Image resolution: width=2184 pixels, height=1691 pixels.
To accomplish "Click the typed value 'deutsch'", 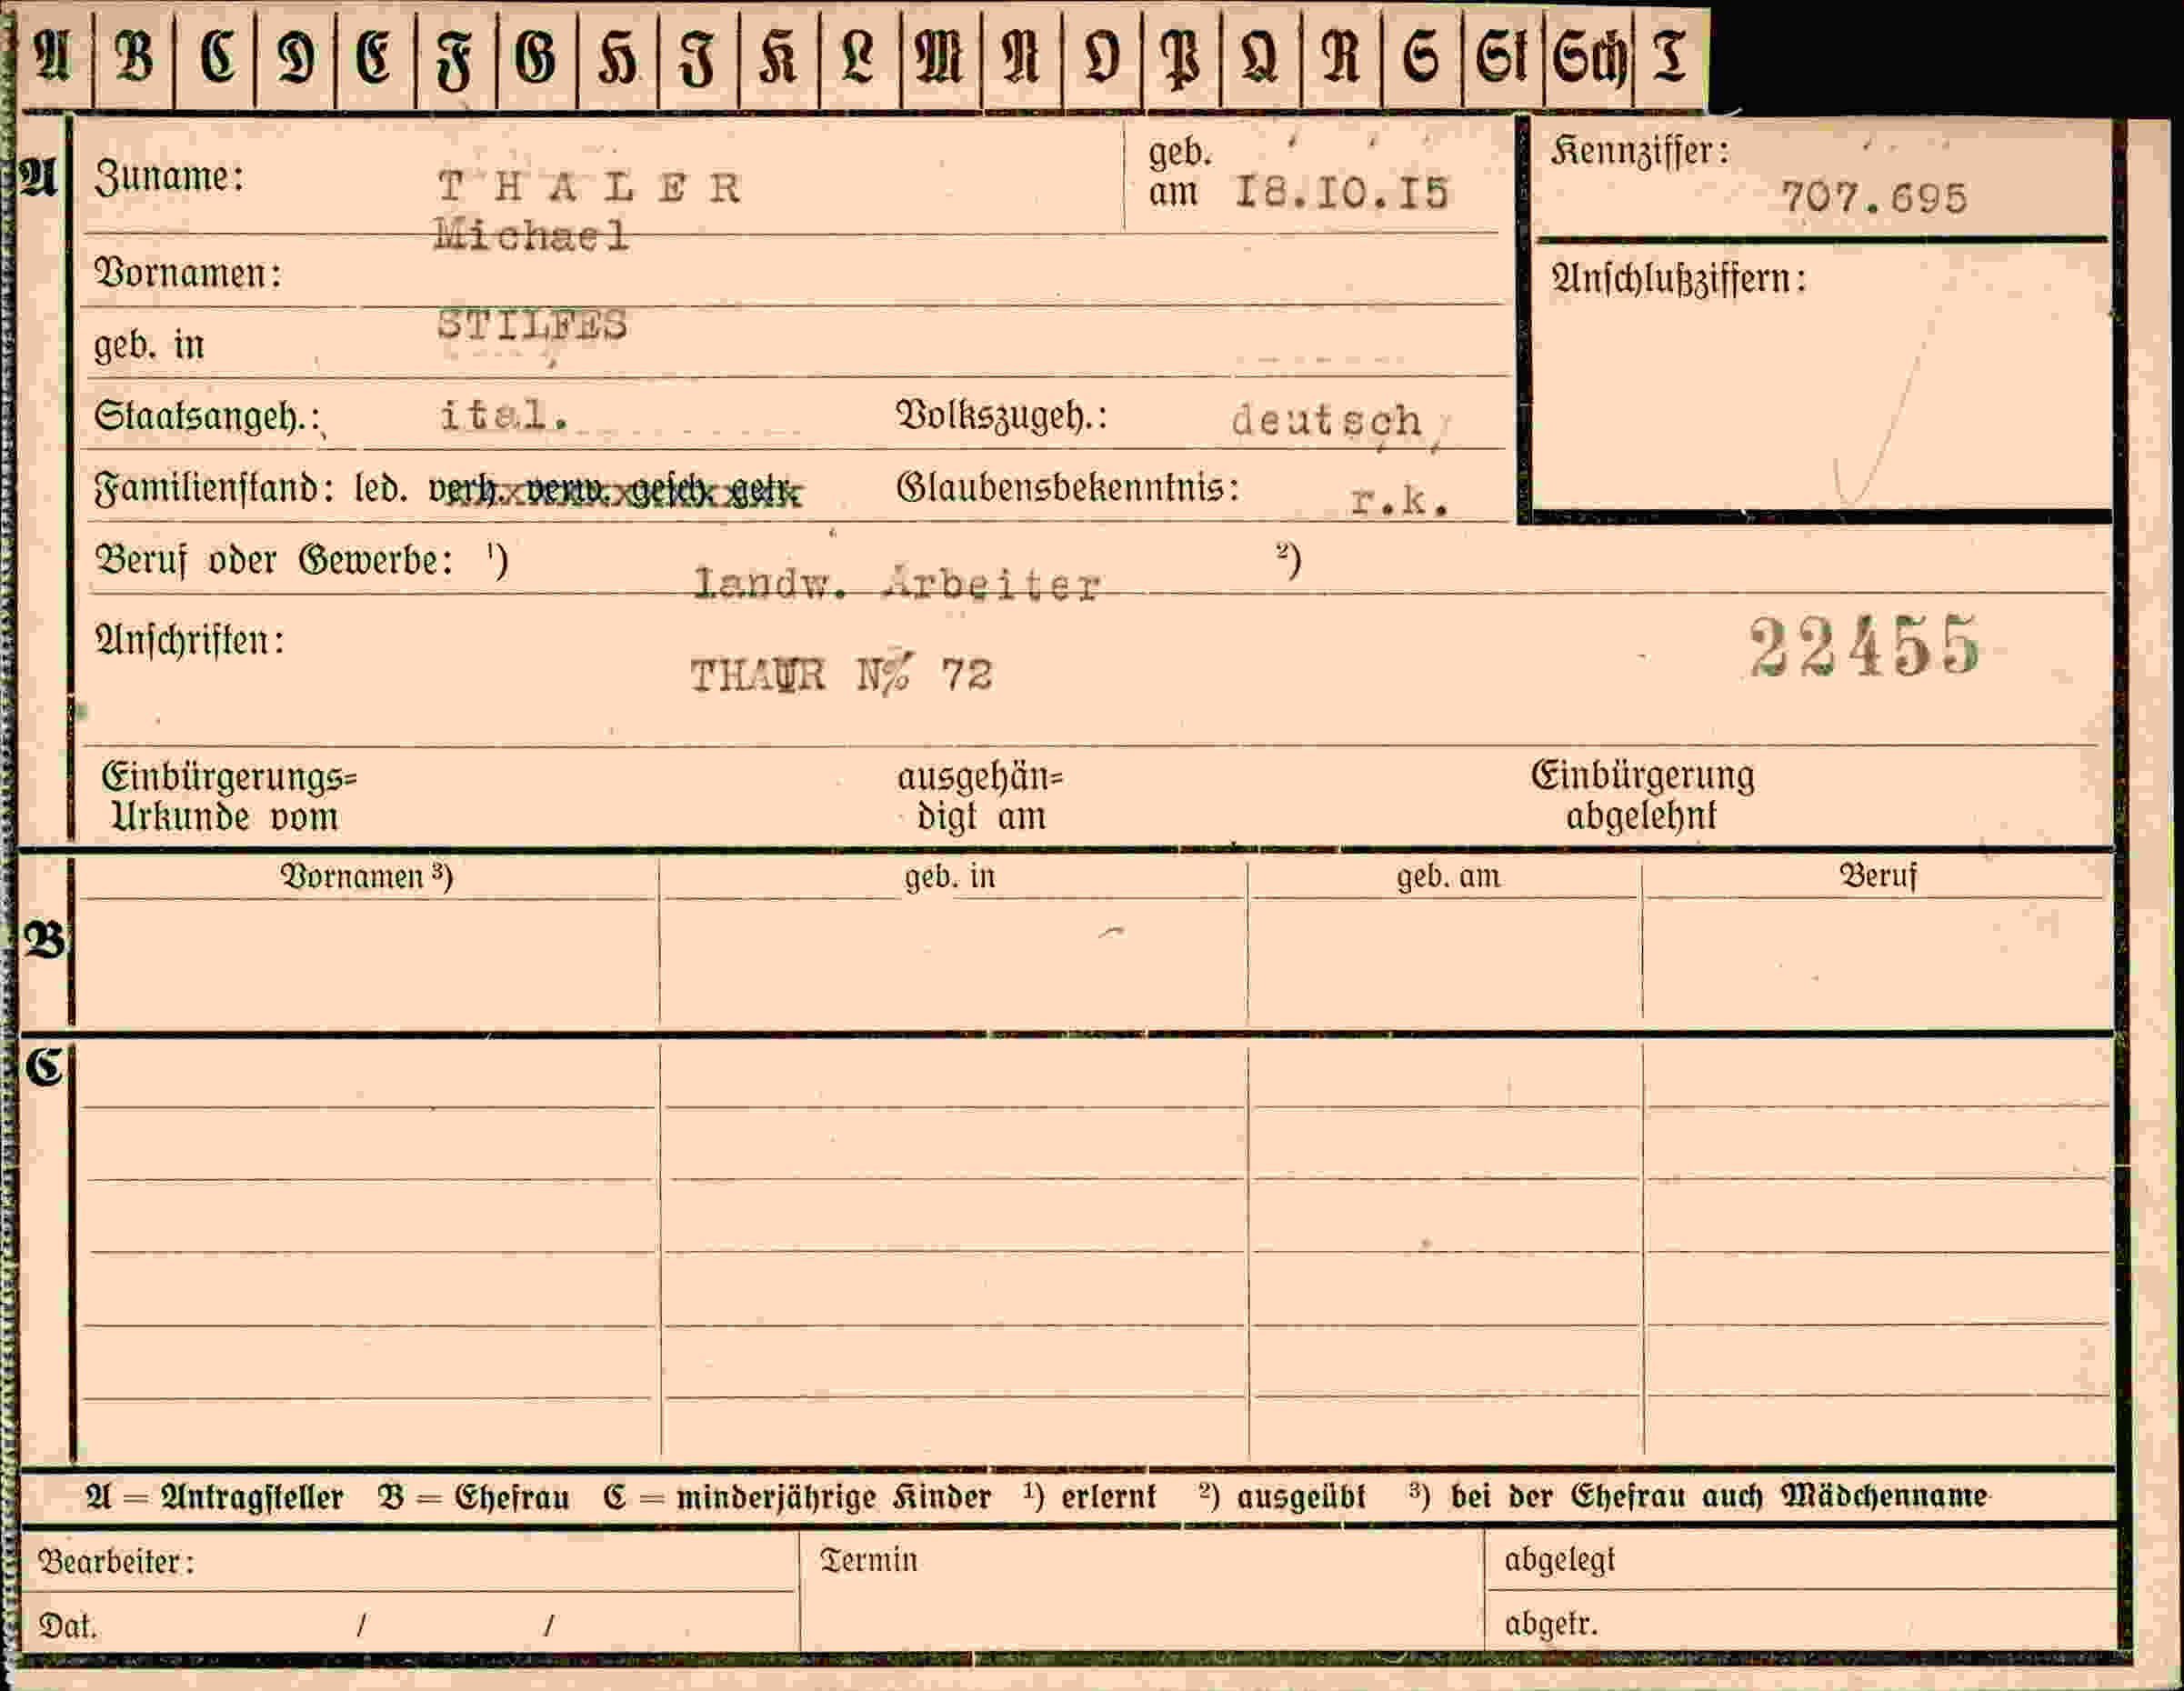I will (1326, 420).
